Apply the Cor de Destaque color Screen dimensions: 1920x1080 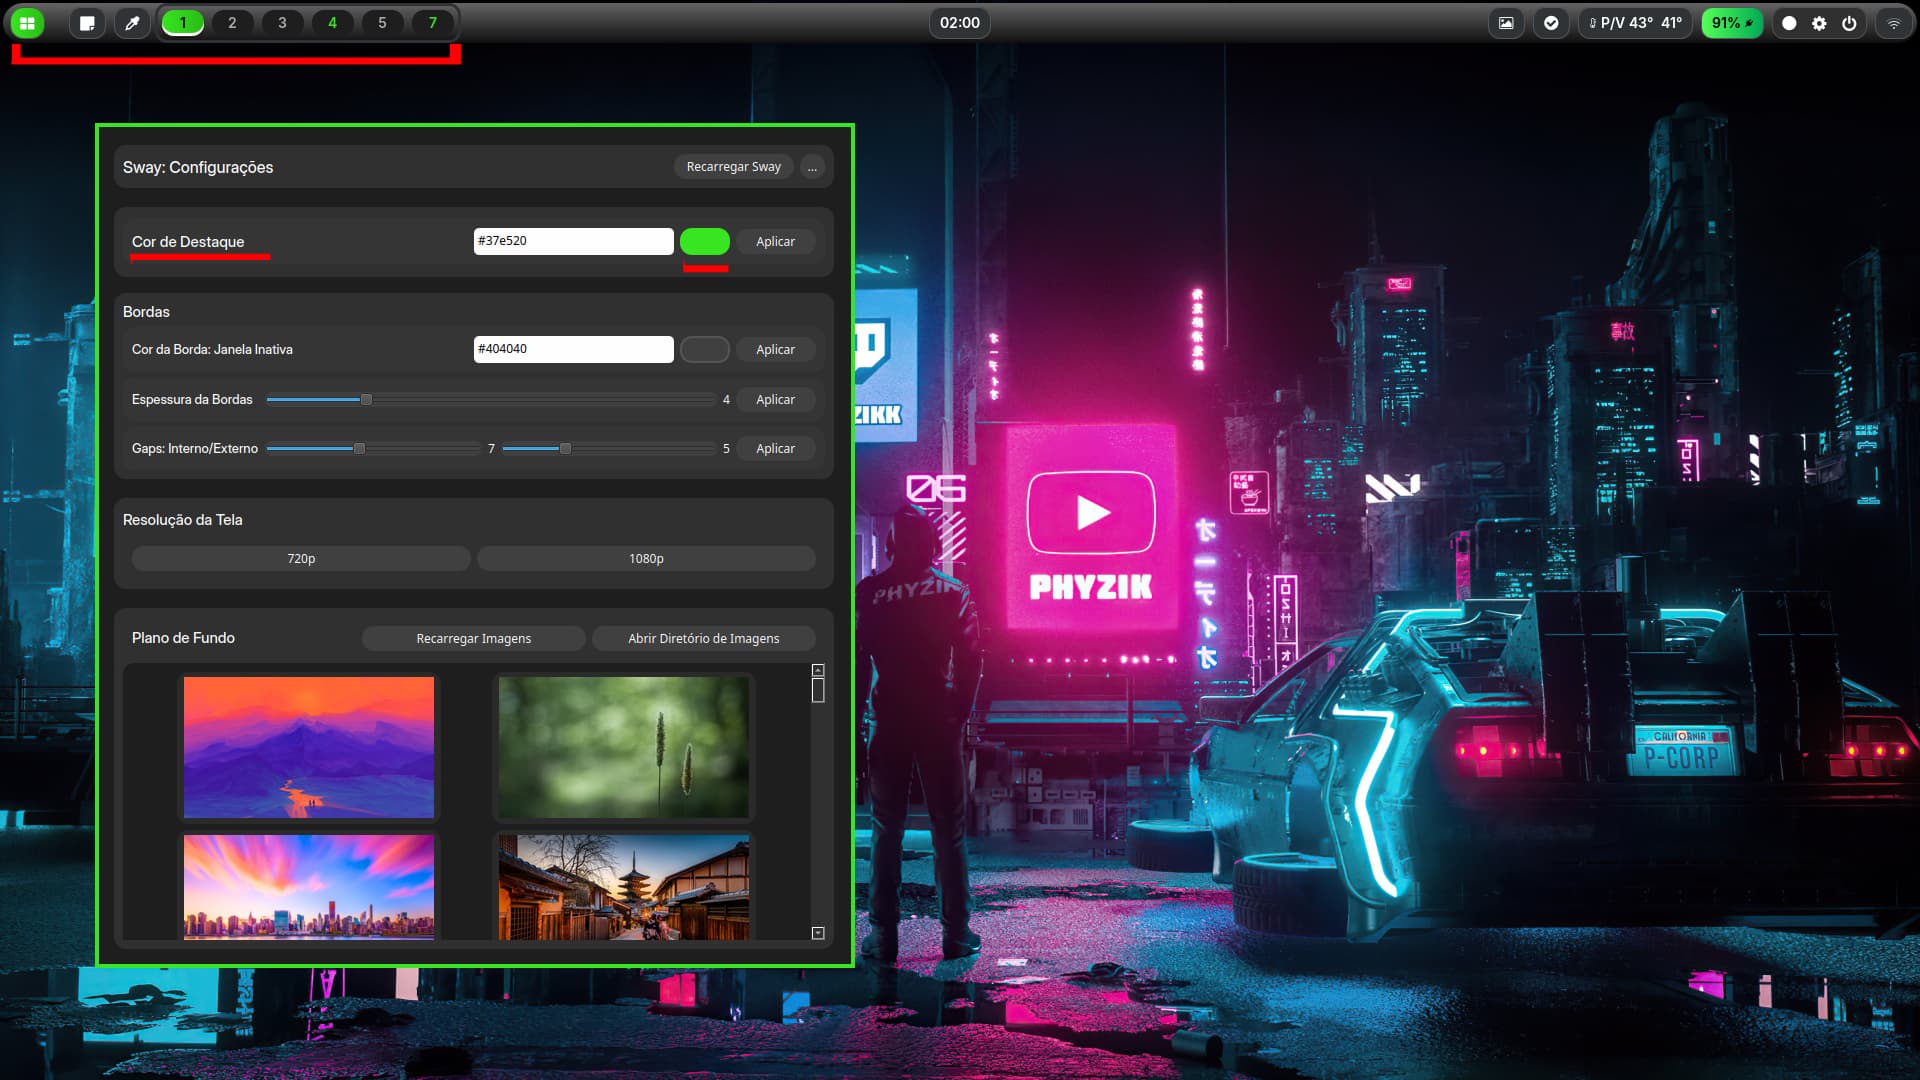[775, 241]
